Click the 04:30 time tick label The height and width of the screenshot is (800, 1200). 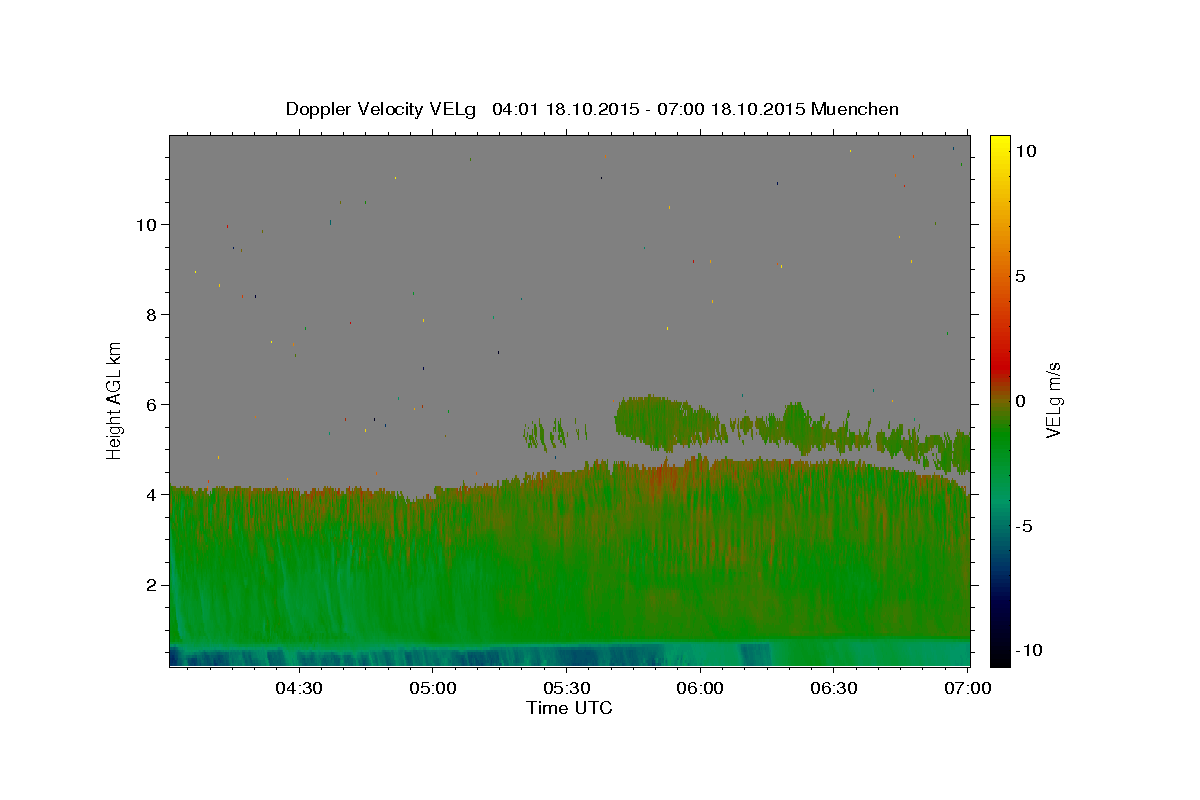tap(298, 688)
